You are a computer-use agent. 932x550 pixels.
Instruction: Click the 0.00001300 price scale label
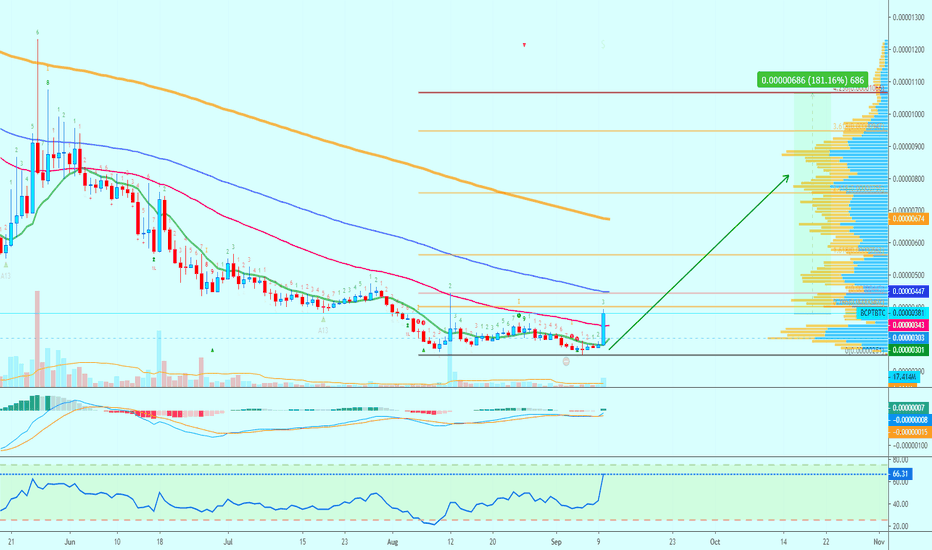tap(908, 17)
